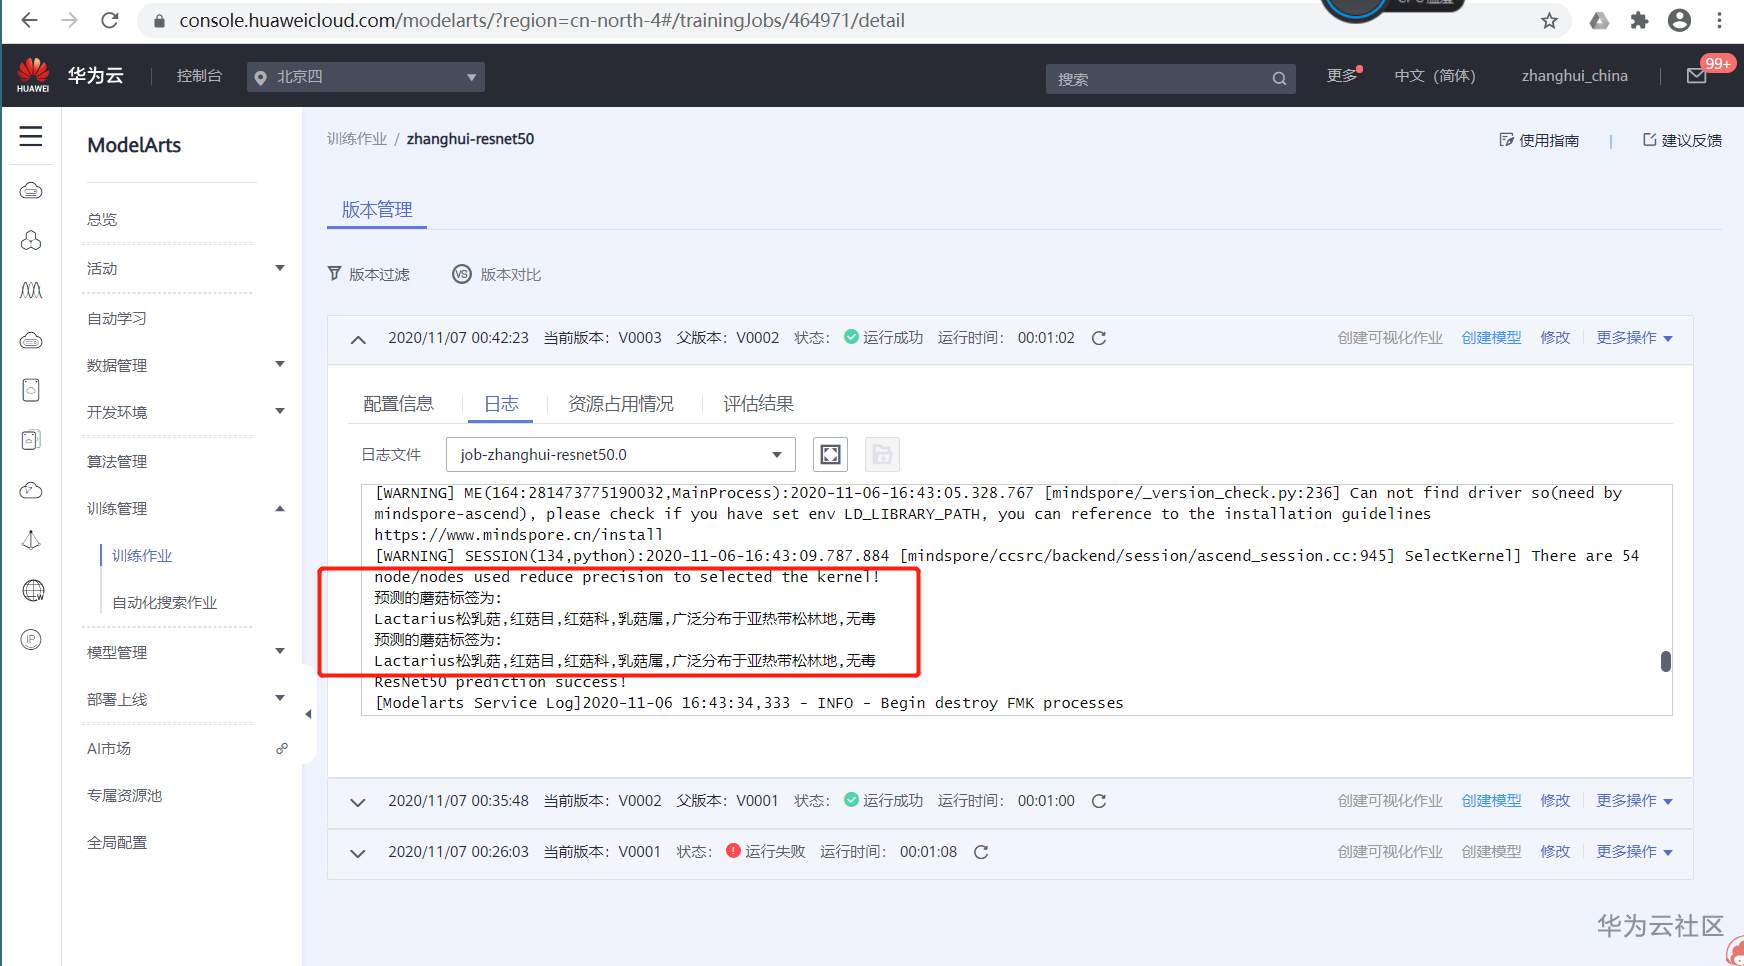Click the log panel scrollbar thumb
This screenshot has height=966, width=1744.
(x=1665, y=661)
